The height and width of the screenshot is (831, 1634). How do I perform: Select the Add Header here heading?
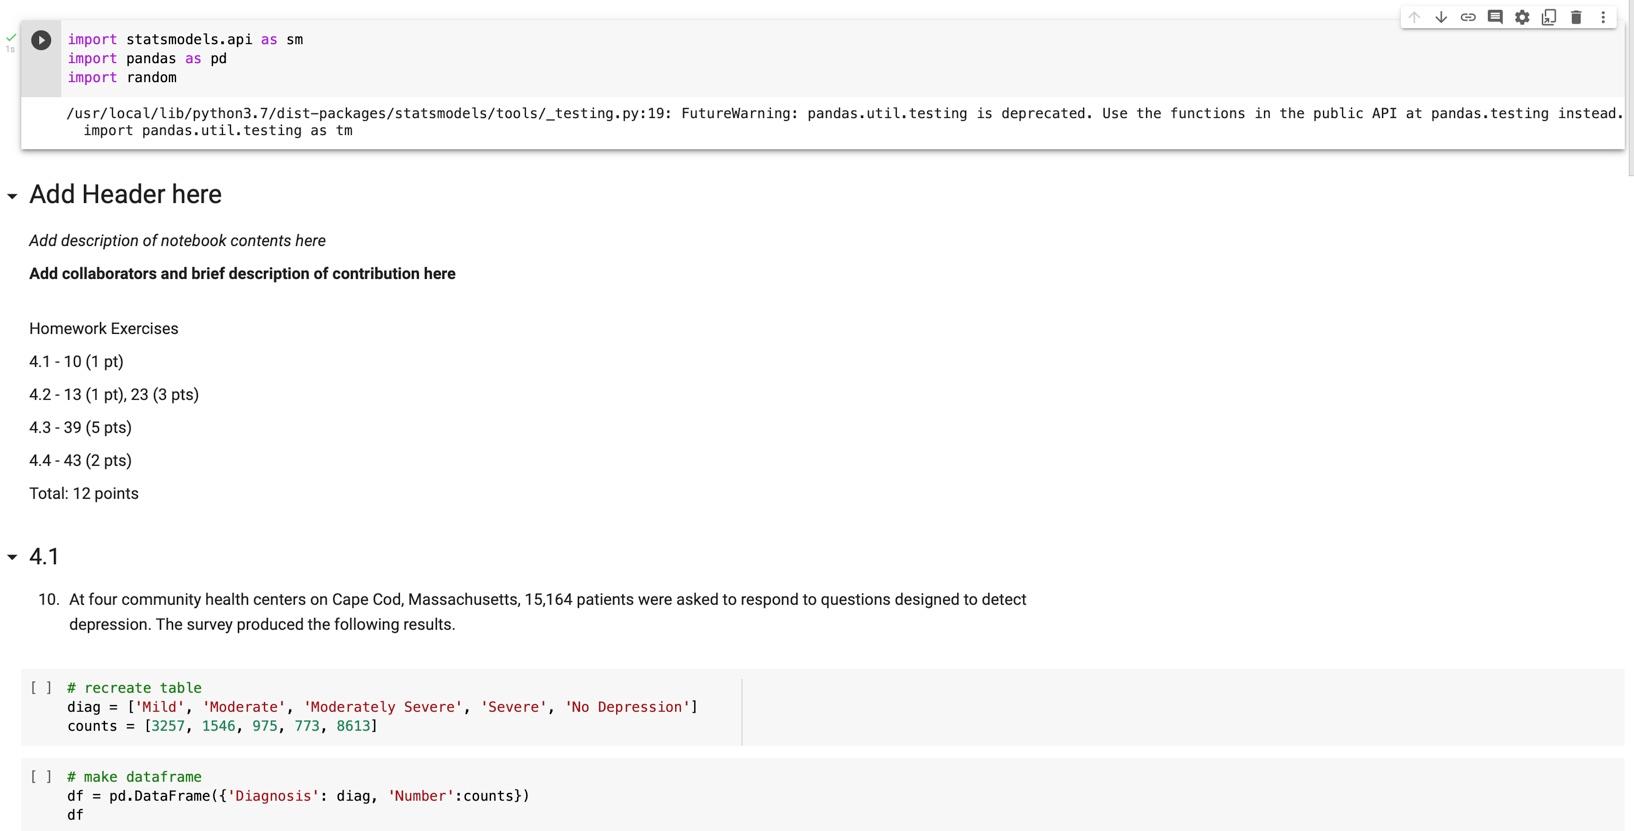125,194
